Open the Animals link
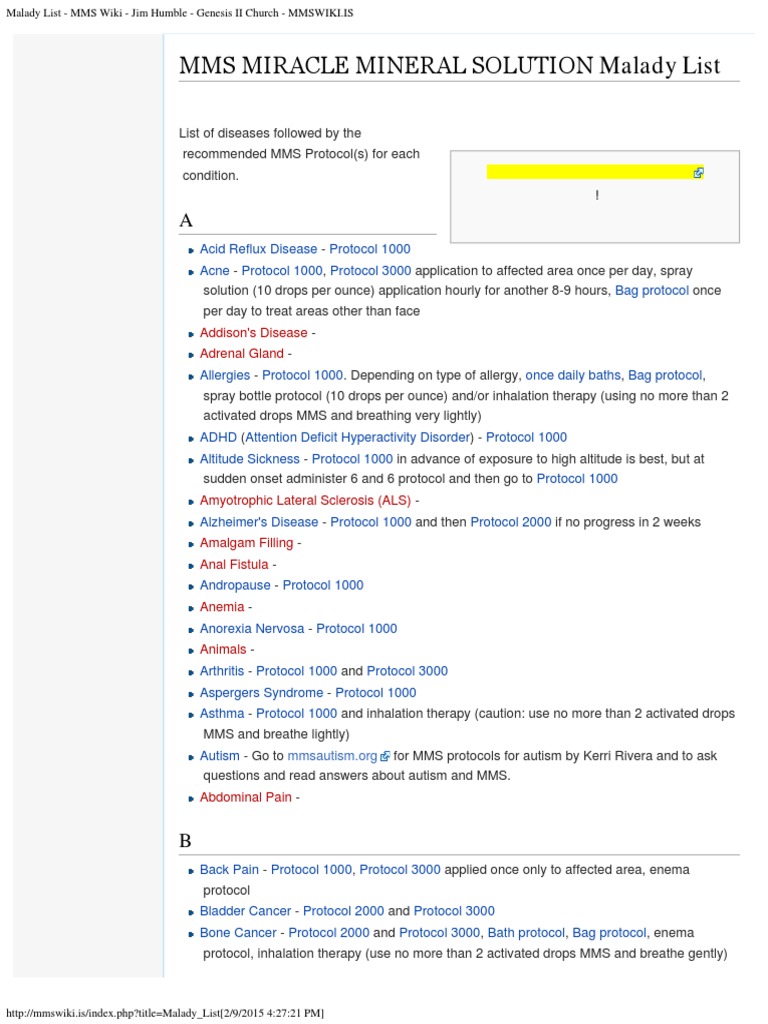This screenshot has width=768, height=1024. 223,649
